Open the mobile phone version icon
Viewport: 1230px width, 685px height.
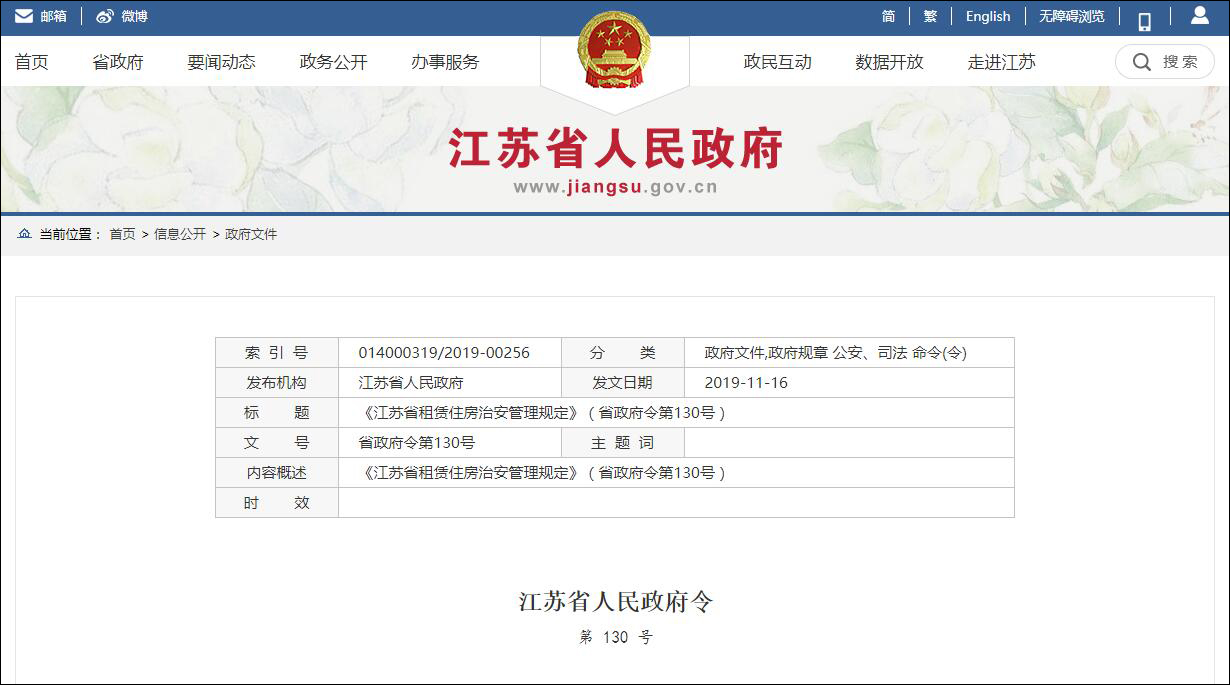(1145, 21)
